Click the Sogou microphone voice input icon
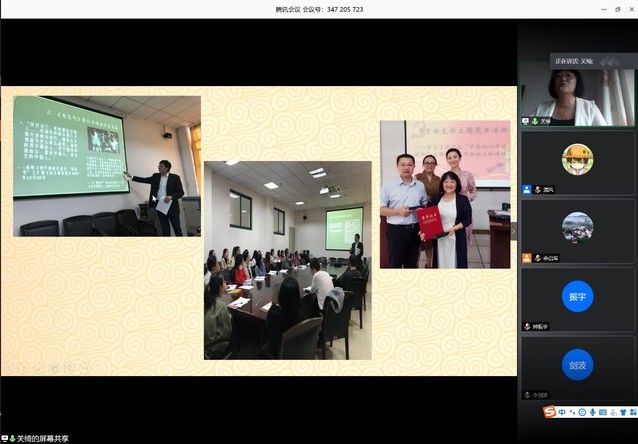The height and width of the screenshot is (444, 638). point(593,412)
